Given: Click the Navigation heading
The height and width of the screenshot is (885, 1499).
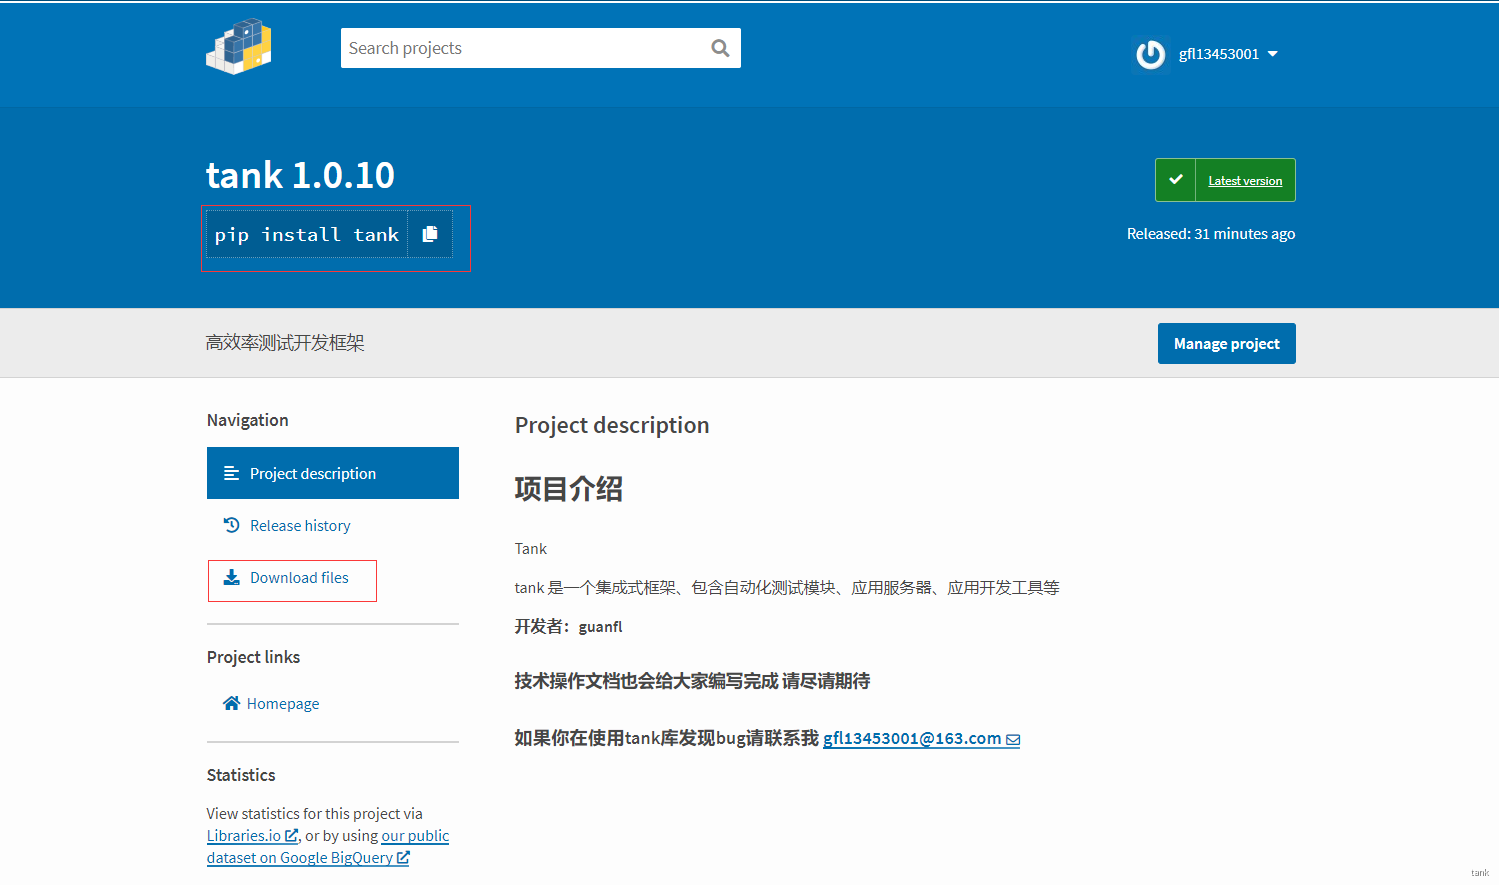Looking at the screenshot, I should click(x=248, y=420).
